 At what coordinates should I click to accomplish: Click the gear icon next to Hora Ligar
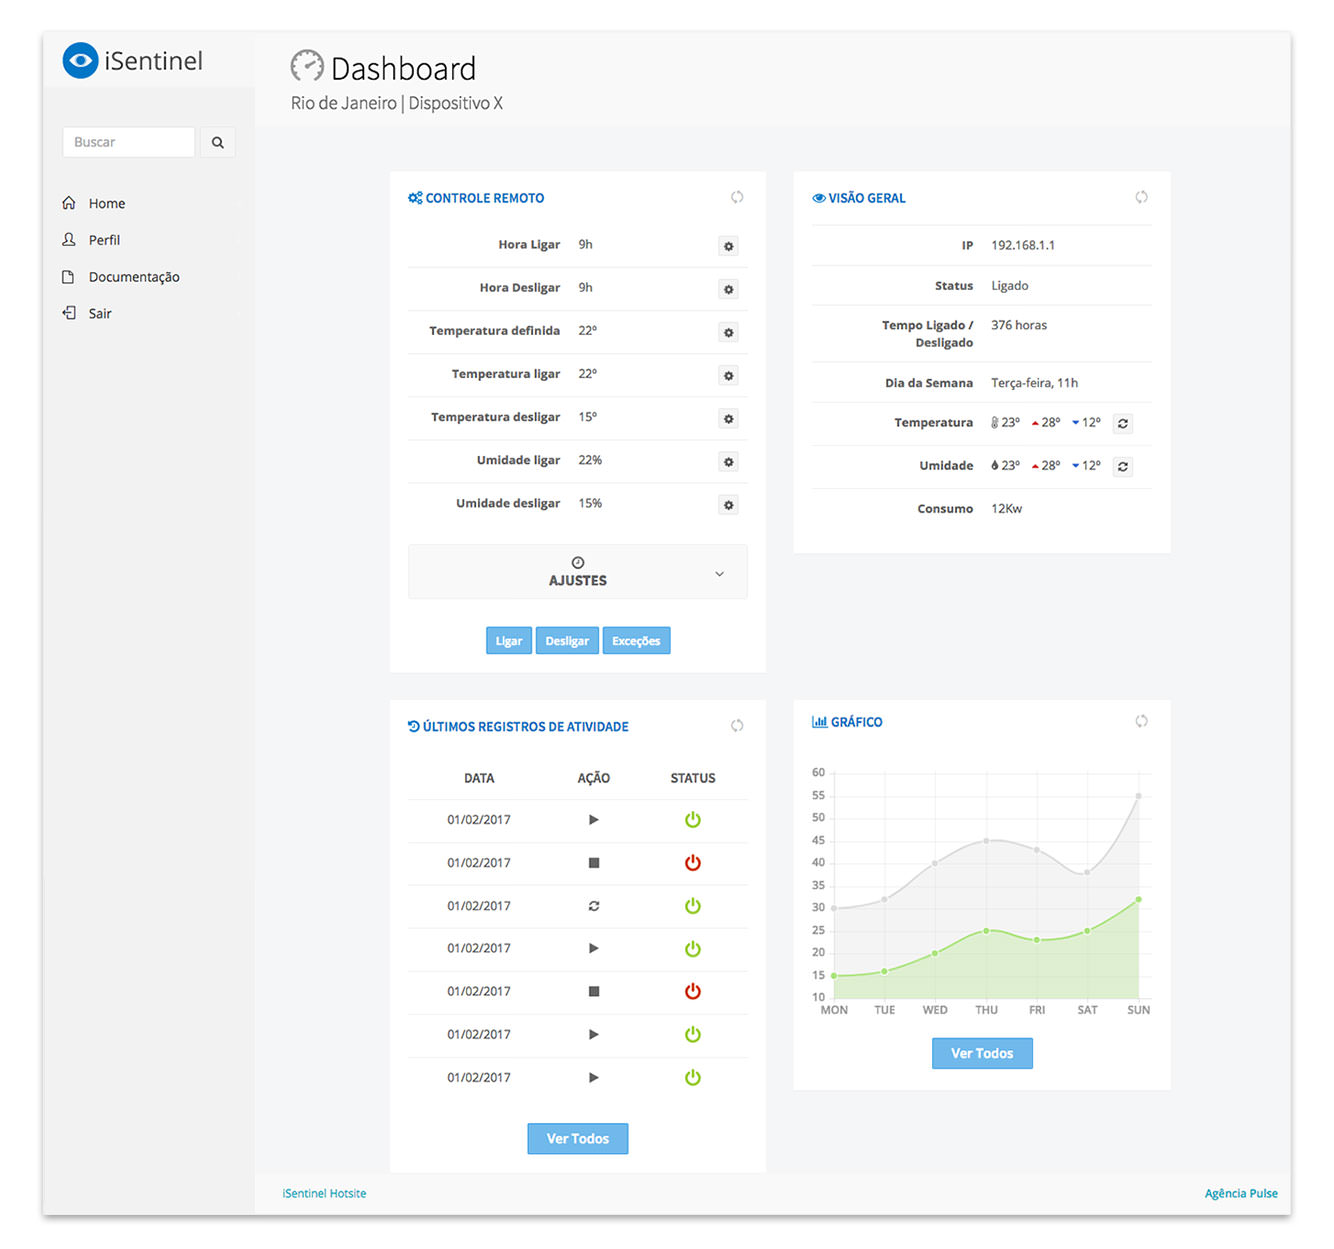coord(728,246)
